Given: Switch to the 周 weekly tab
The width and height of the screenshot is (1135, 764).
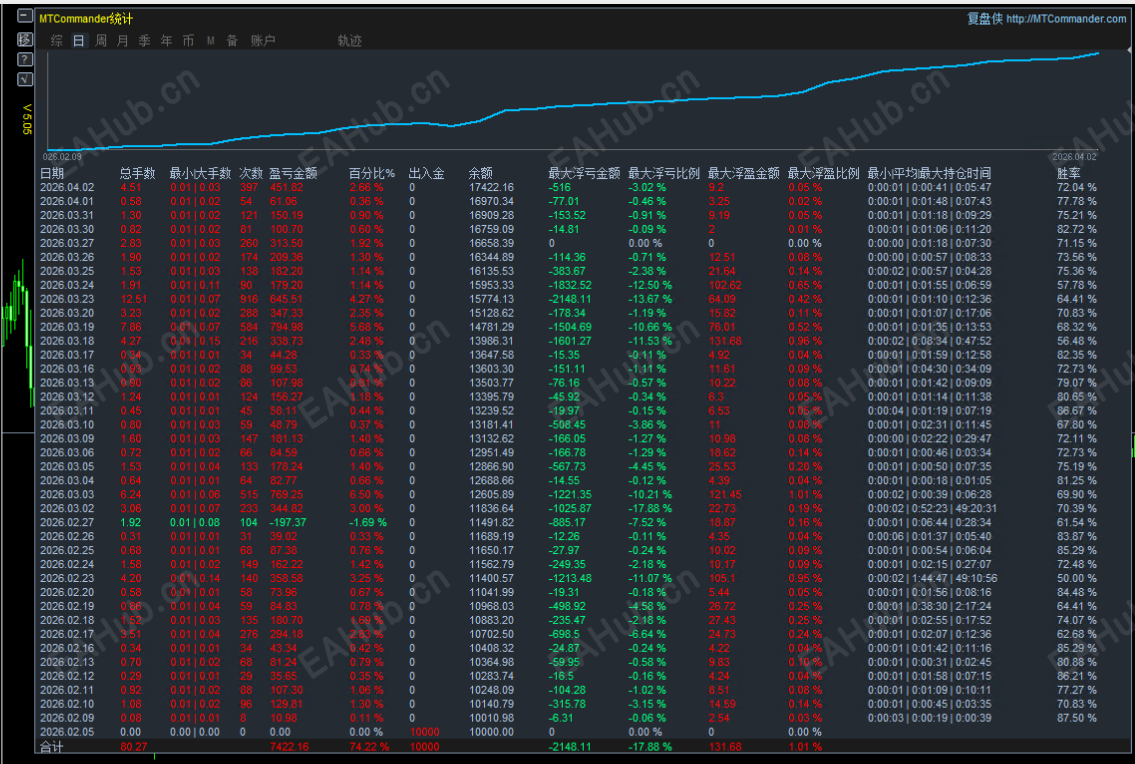Looking at the screenshot, I should click(x=101, y=41).
